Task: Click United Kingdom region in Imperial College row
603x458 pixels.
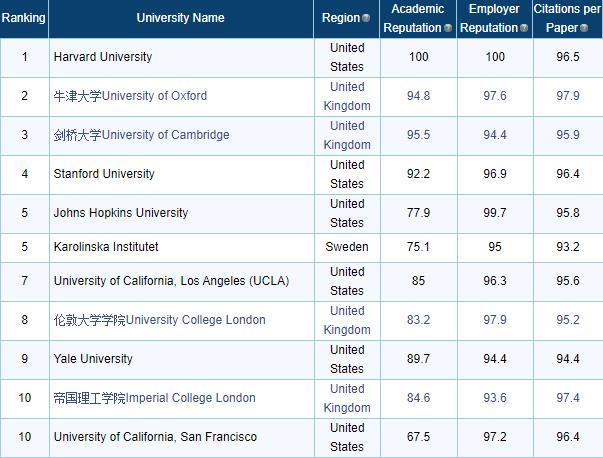Action: (x=347, y=398)
